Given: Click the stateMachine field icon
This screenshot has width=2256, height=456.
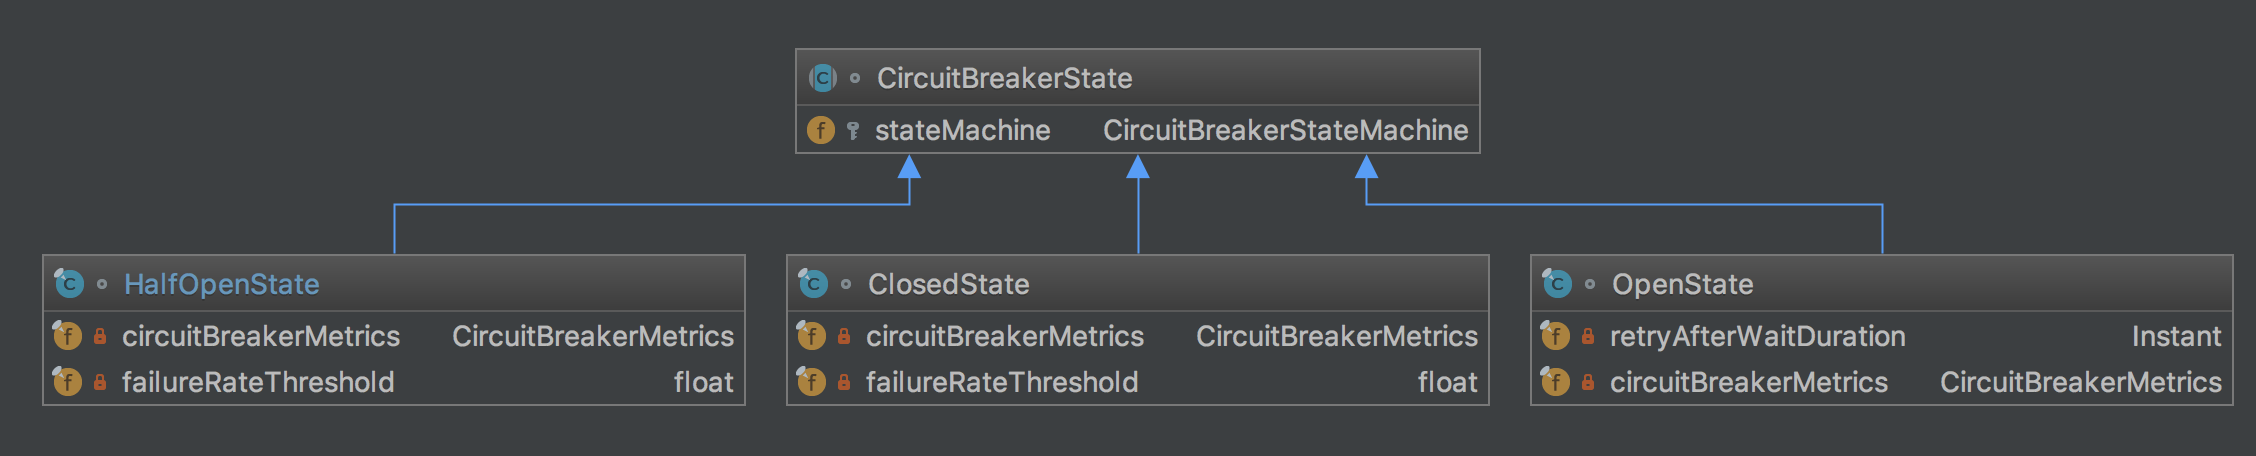Looking at the screenshot, I should [821, 130].
